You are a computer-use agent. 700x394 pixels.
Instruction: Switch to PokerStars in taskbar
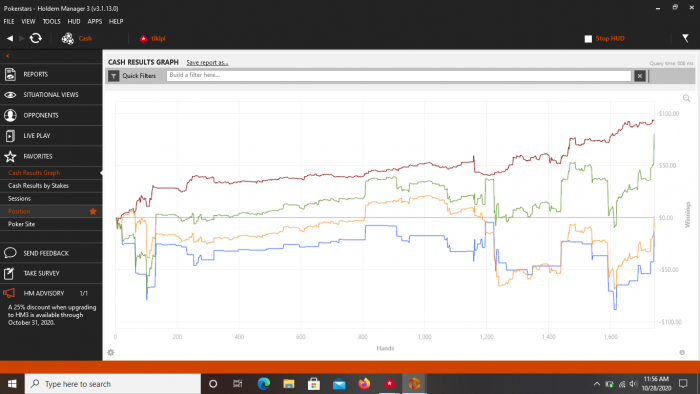pos(389,384)
